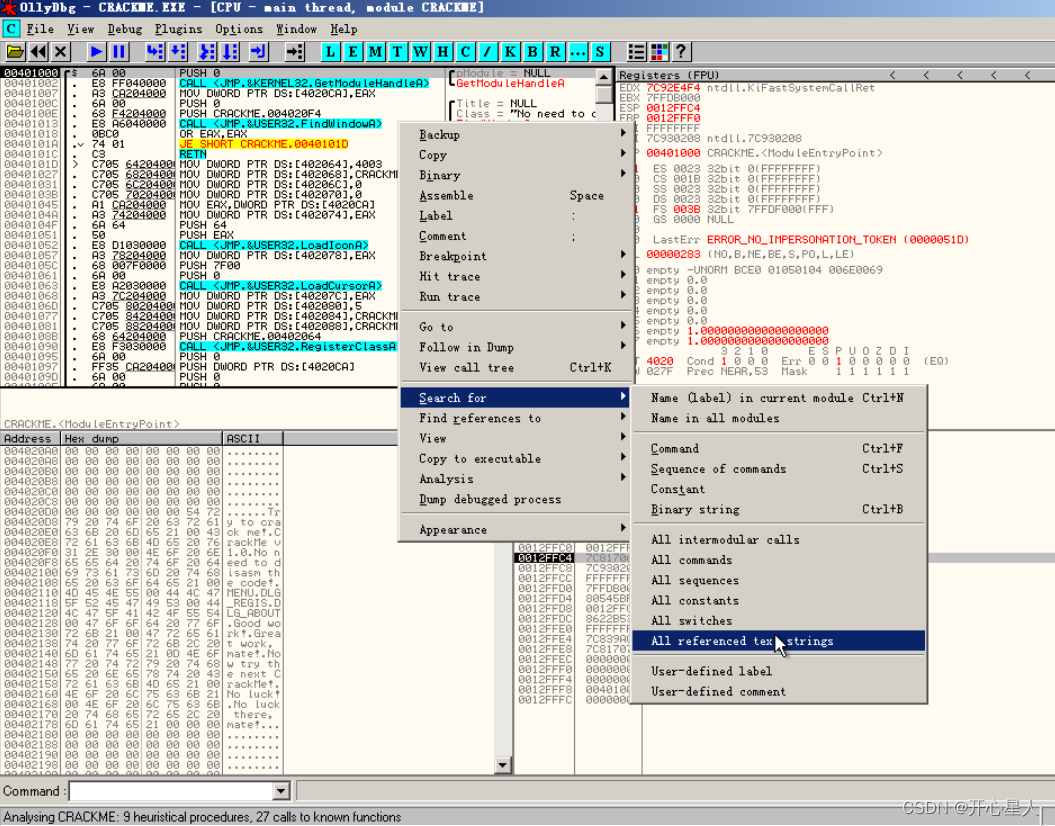Open Source window with S button
The image size is (1055, 826).
[x=599, y=52]
